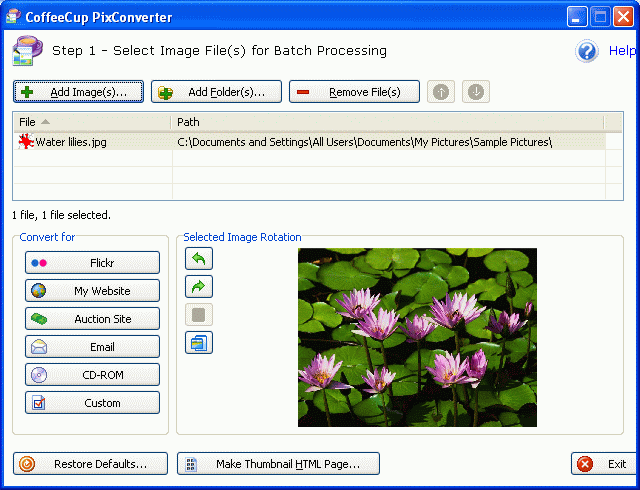Click the PixConverter logo icon
The width and height of the screenshot is (640, 490).
[x=27, y=51]
